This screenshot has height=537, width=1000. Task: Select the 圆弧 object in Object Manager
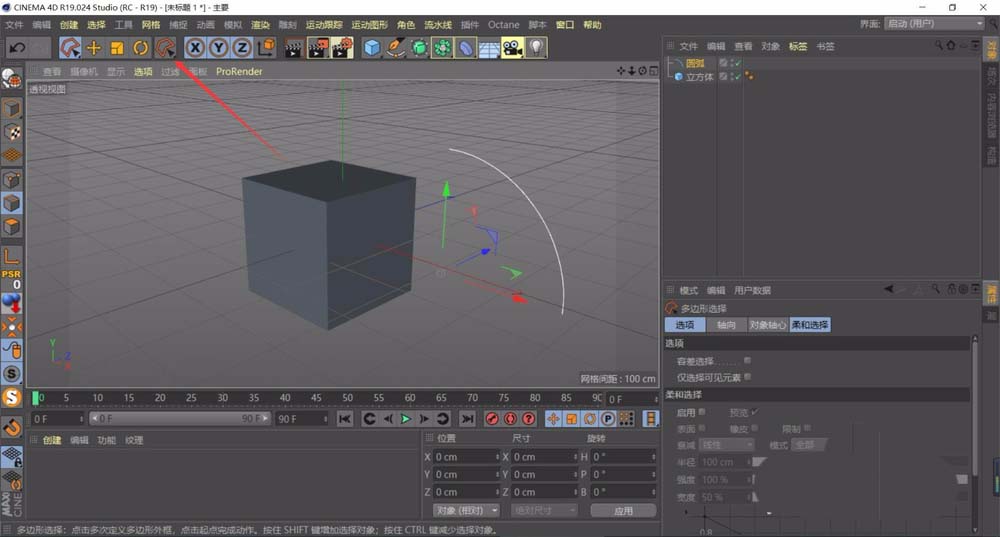point(695,63)
